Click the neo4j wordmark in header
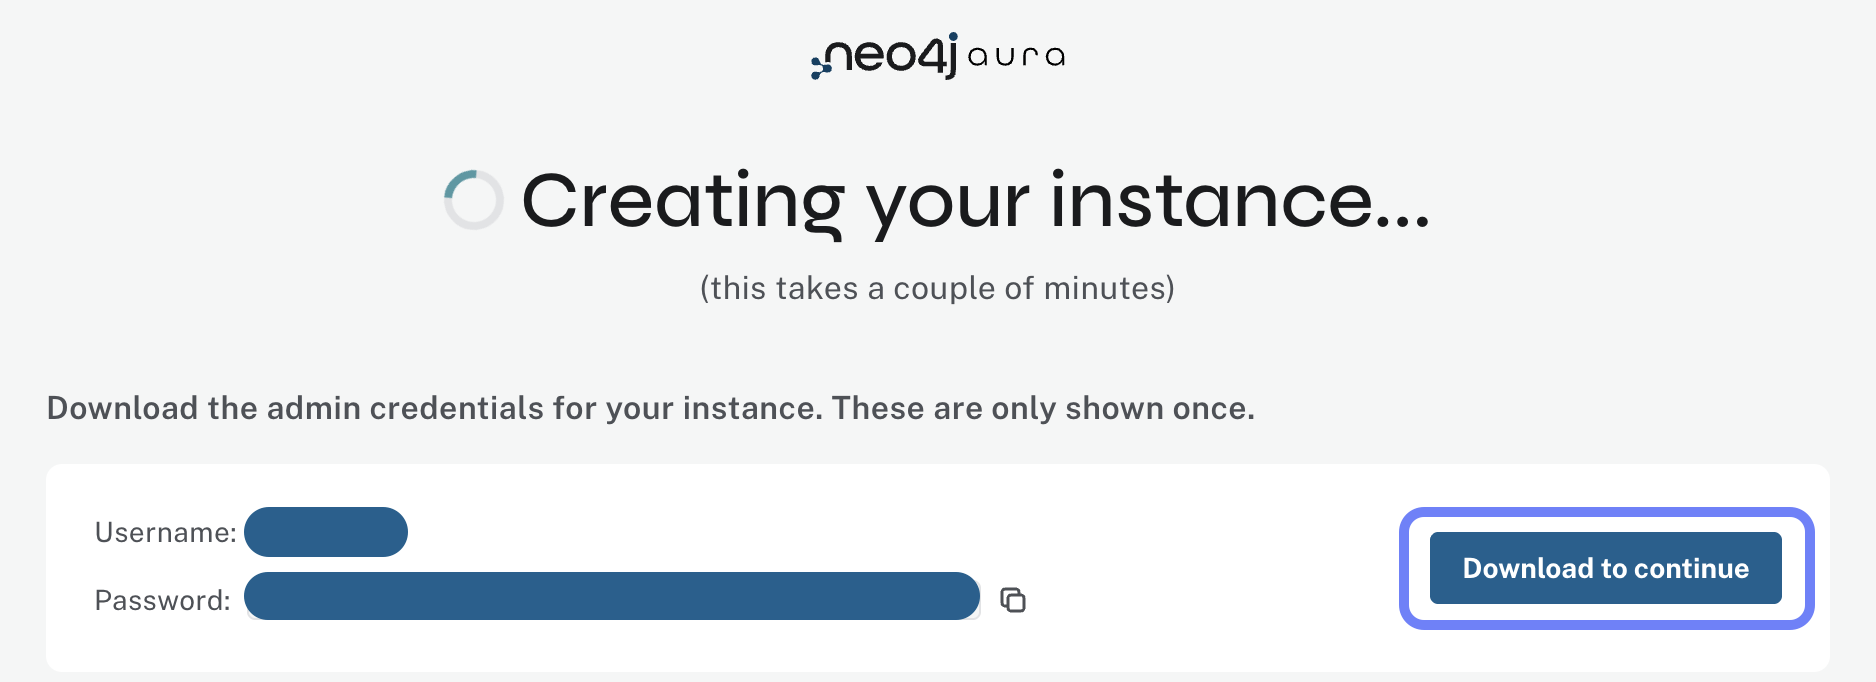 point(892,56)
